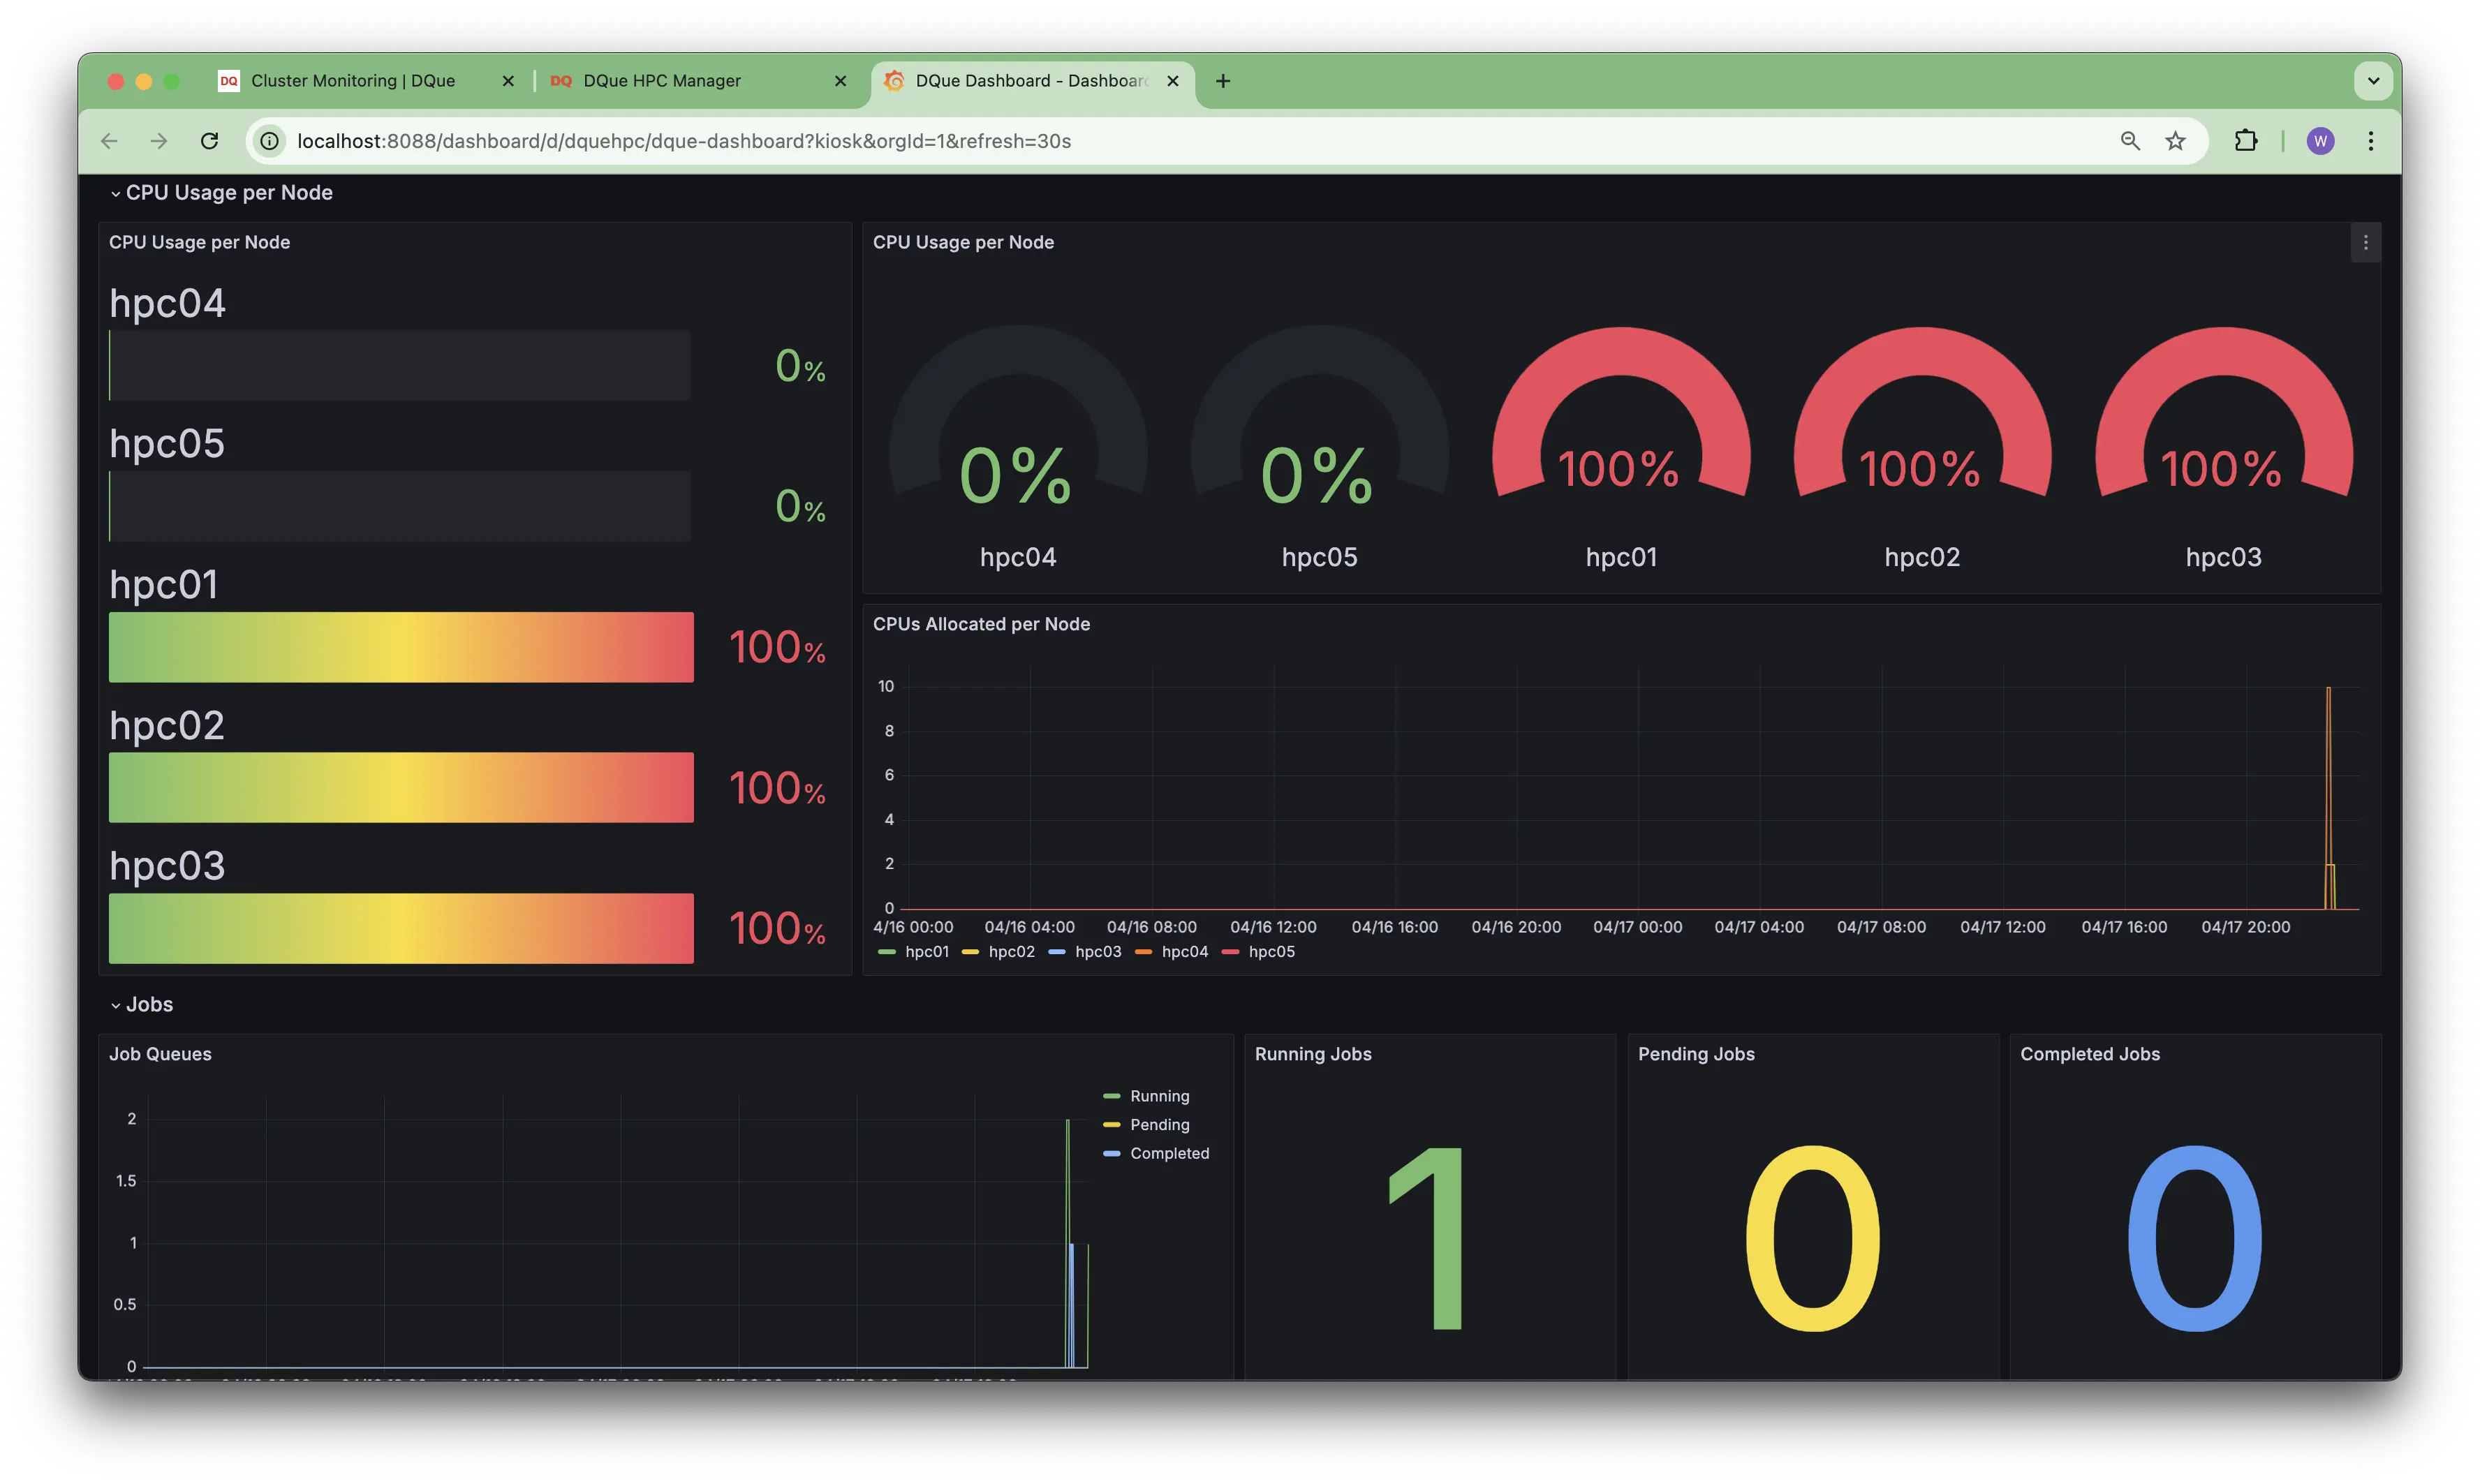The height and width of the screenshot is (1484, 2480).
Task: Click the bookmark star icon
Action: pos(2175,141)
